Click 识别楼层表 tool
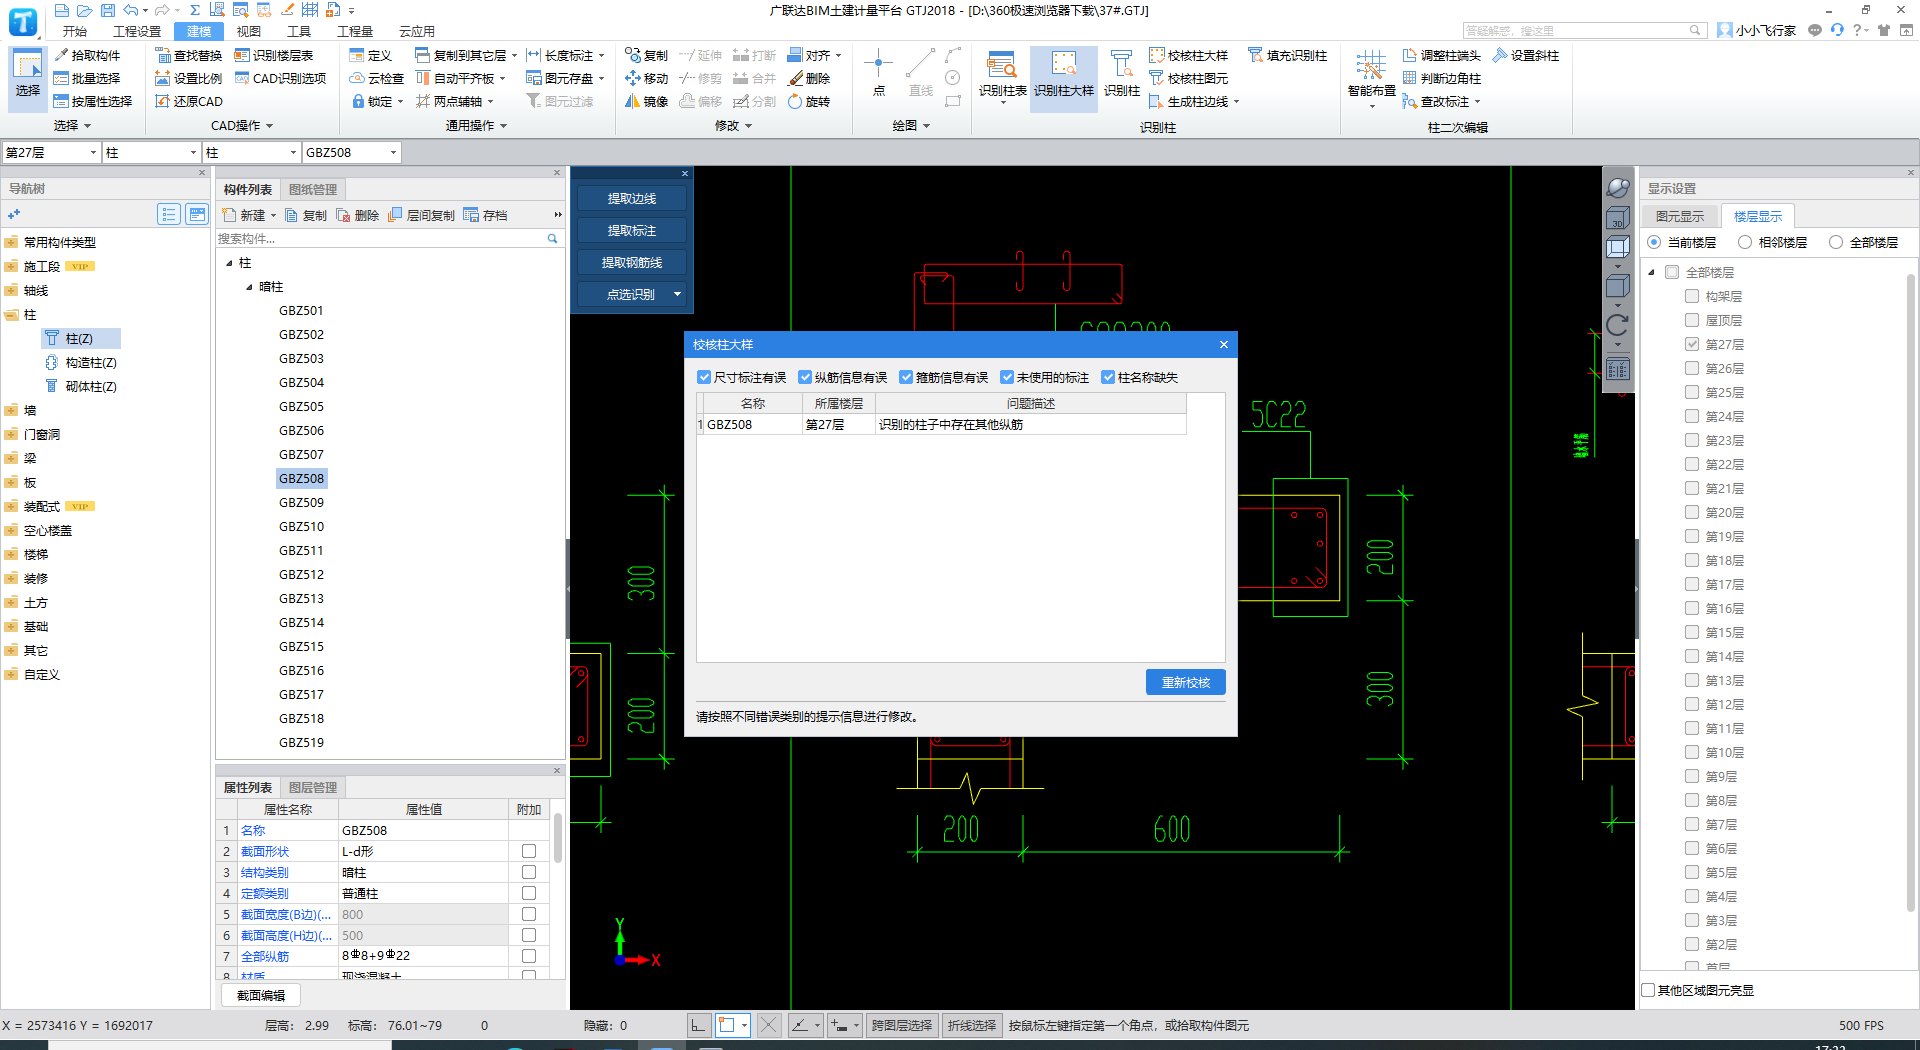 coord(273,55)
